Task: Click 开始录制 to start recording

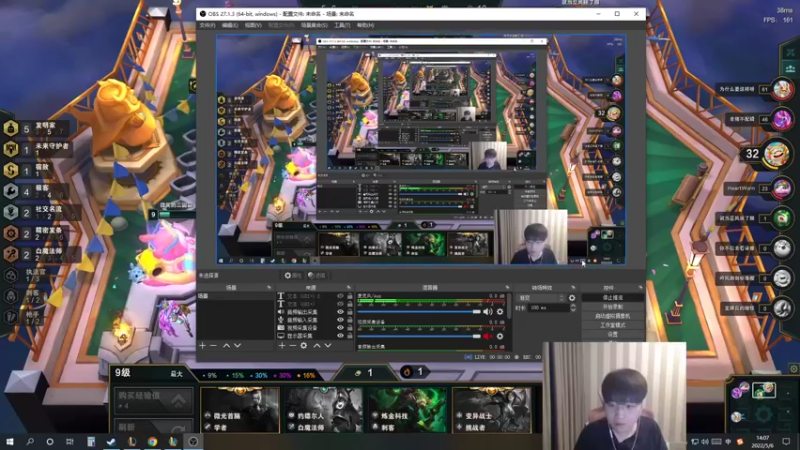Action: 613,307
